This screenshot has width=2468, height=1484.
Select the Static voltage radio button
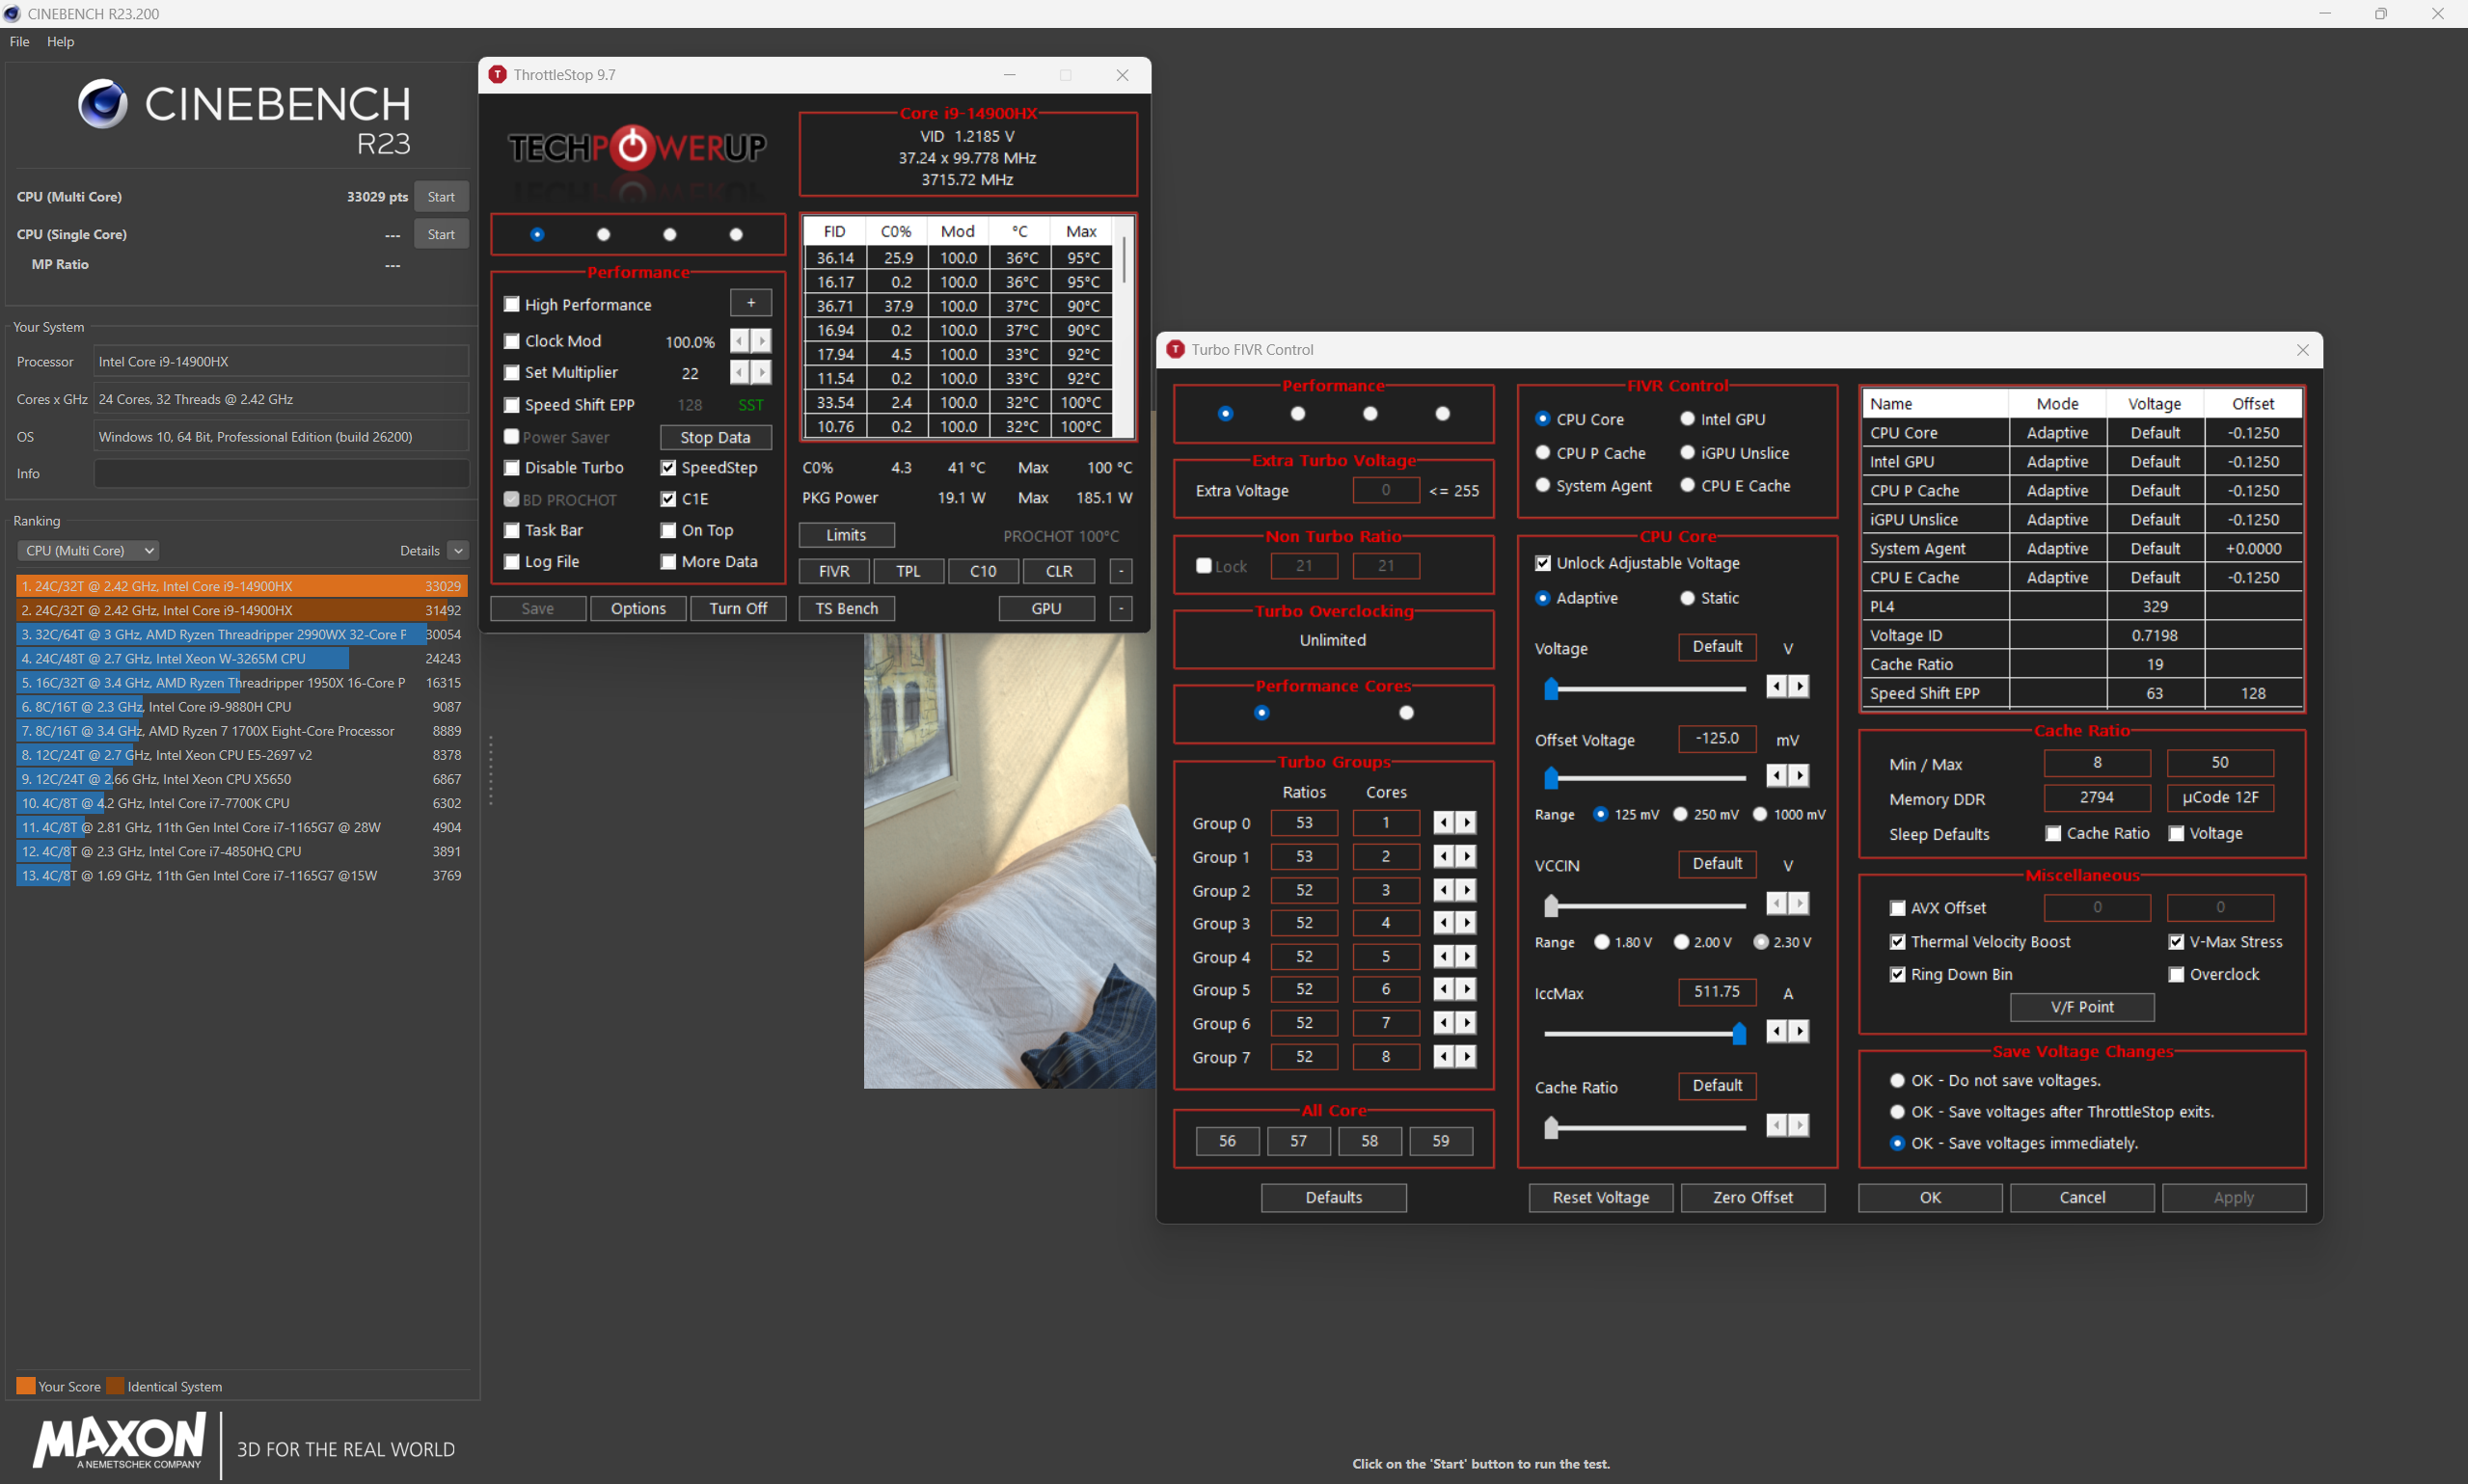click(x=1688, y=598)
